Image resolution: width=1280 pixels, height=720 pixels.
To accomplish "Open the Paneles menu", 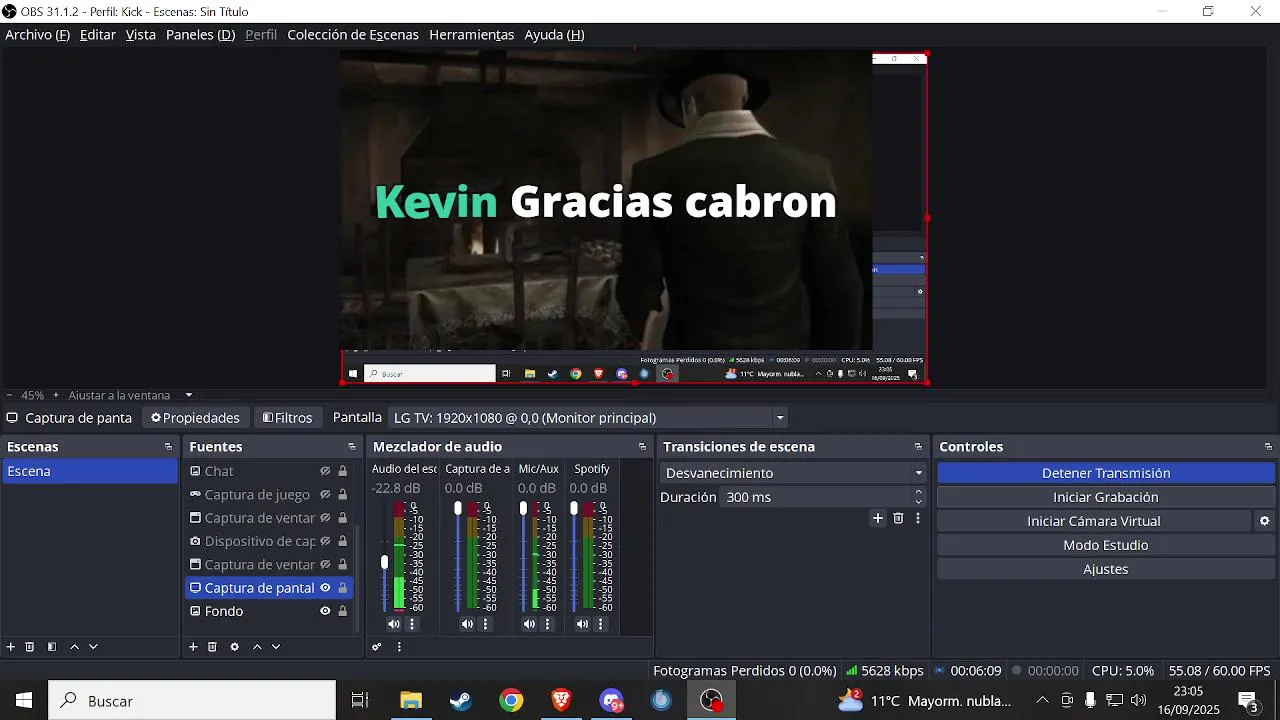I will tap(200, 35).
